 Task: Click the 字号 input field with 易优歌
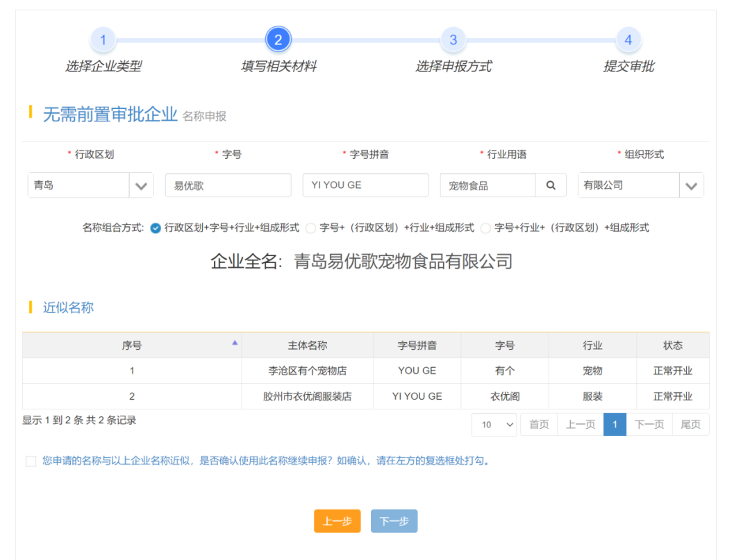tap(228, 185)
